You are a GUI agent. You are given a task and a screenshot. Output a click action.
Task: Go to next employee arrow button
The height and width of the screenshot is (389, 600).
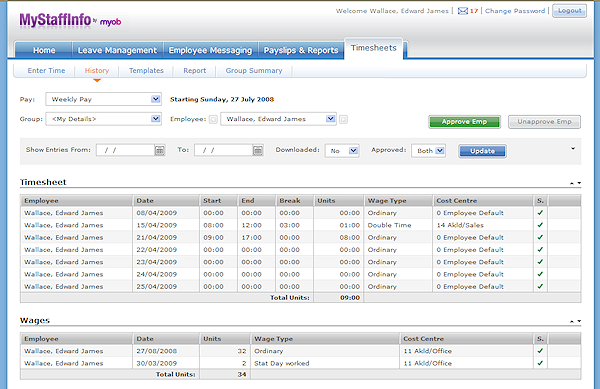coord(343,119)
